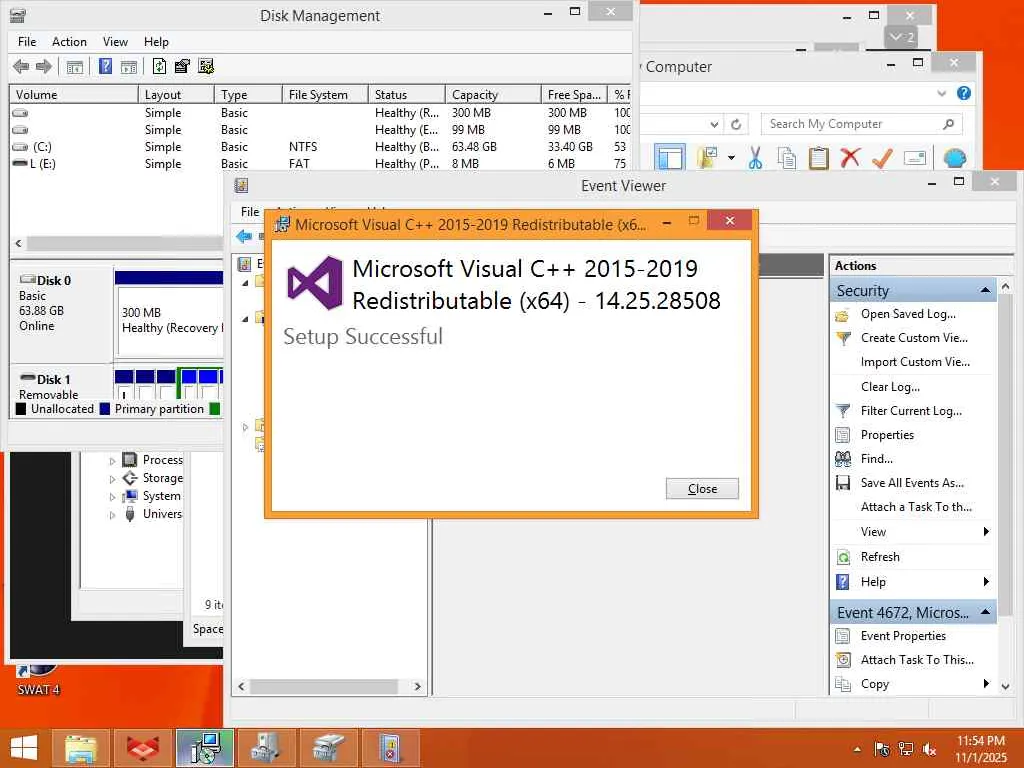This screenshot has width=1024, height=768.
Task: Click the Paste clipboard icon
Action: [x=818, y=157]
